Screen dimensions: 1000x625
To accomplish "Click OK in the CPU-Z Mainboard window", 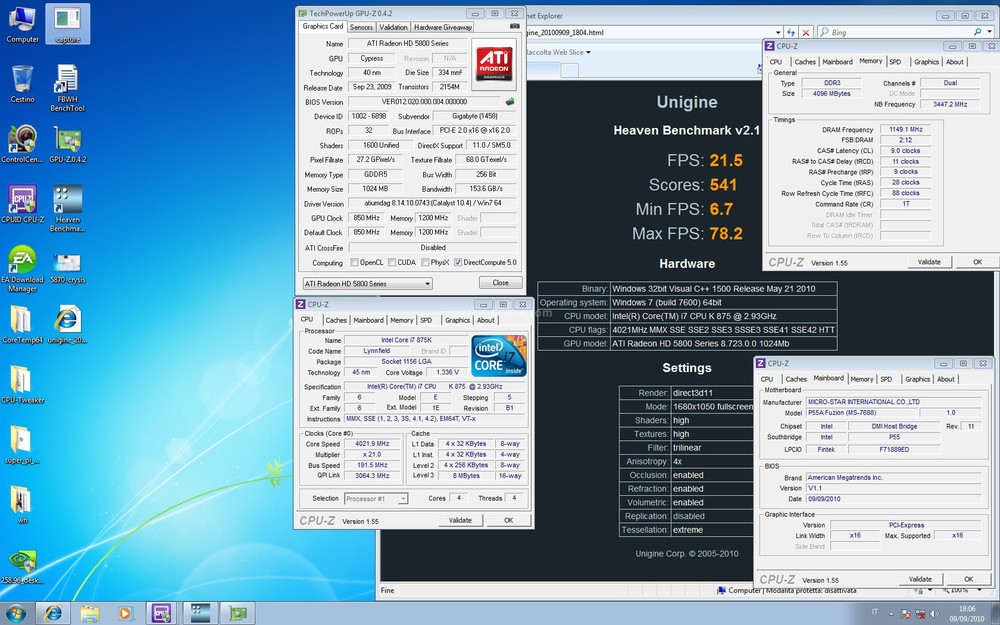I will point(968,579).
